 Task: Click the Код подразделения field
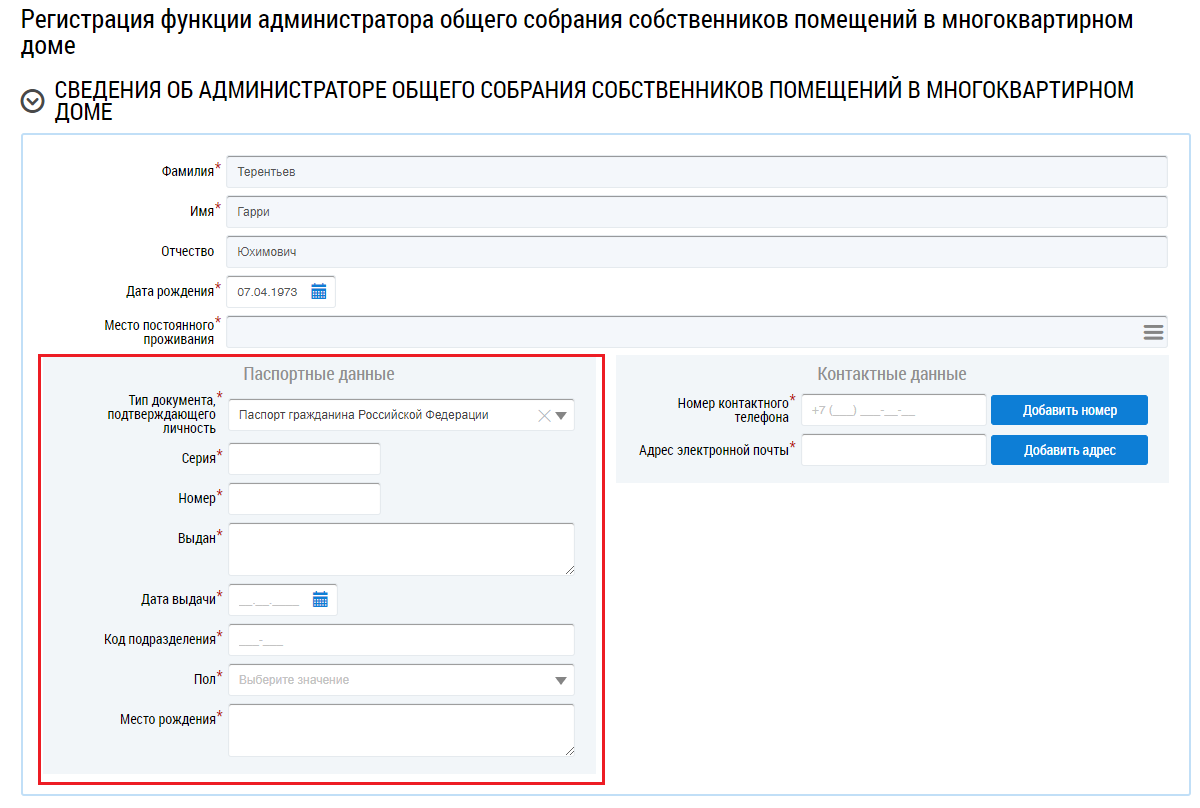(401, 640)
